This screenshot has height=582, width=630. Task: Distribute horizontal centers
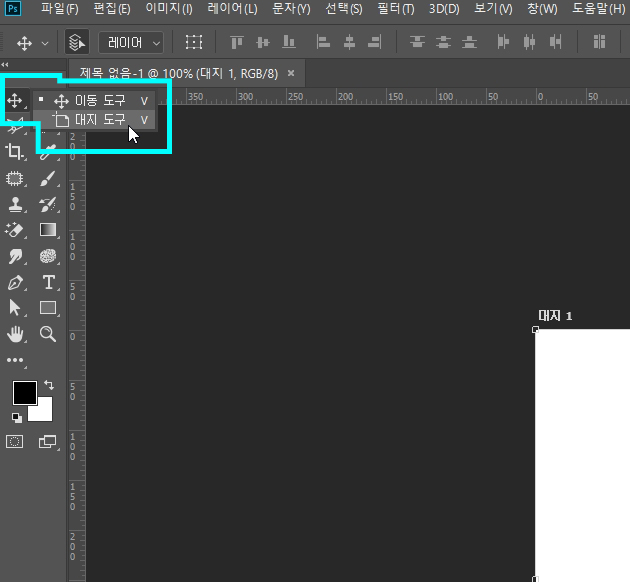[529, 42]
